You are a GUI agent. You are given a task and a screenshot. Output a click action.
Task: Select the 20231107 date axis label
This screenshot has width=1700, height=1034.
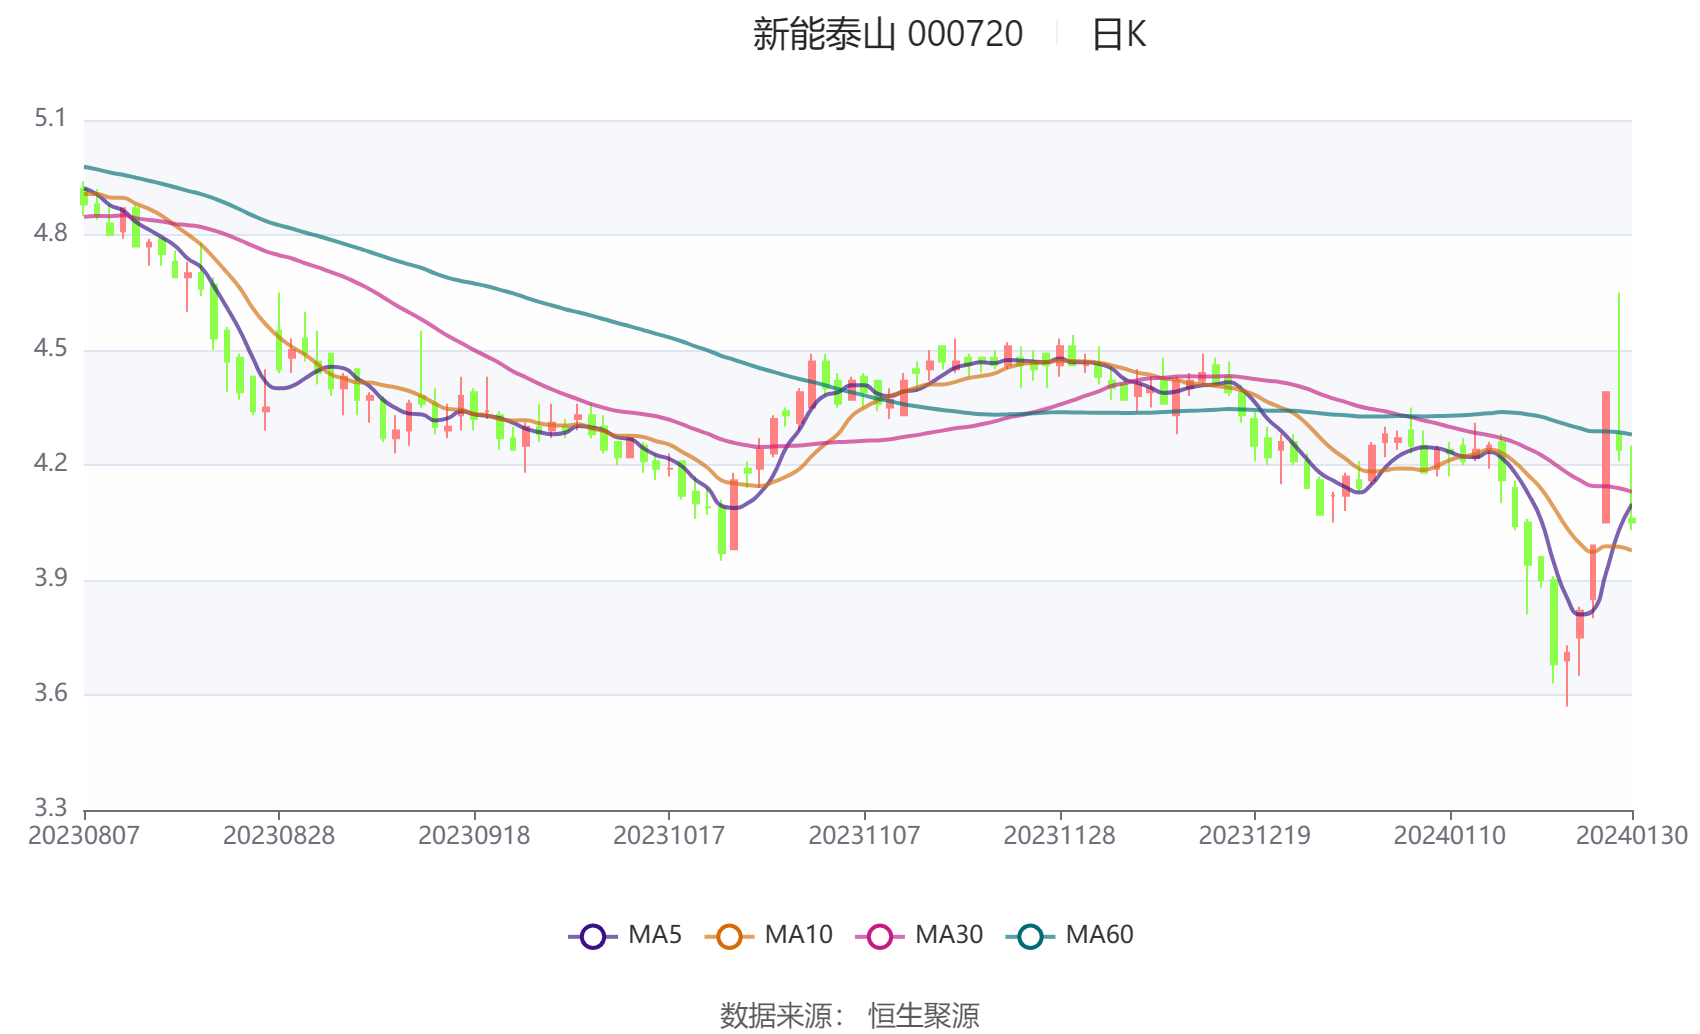pos(864,835)
